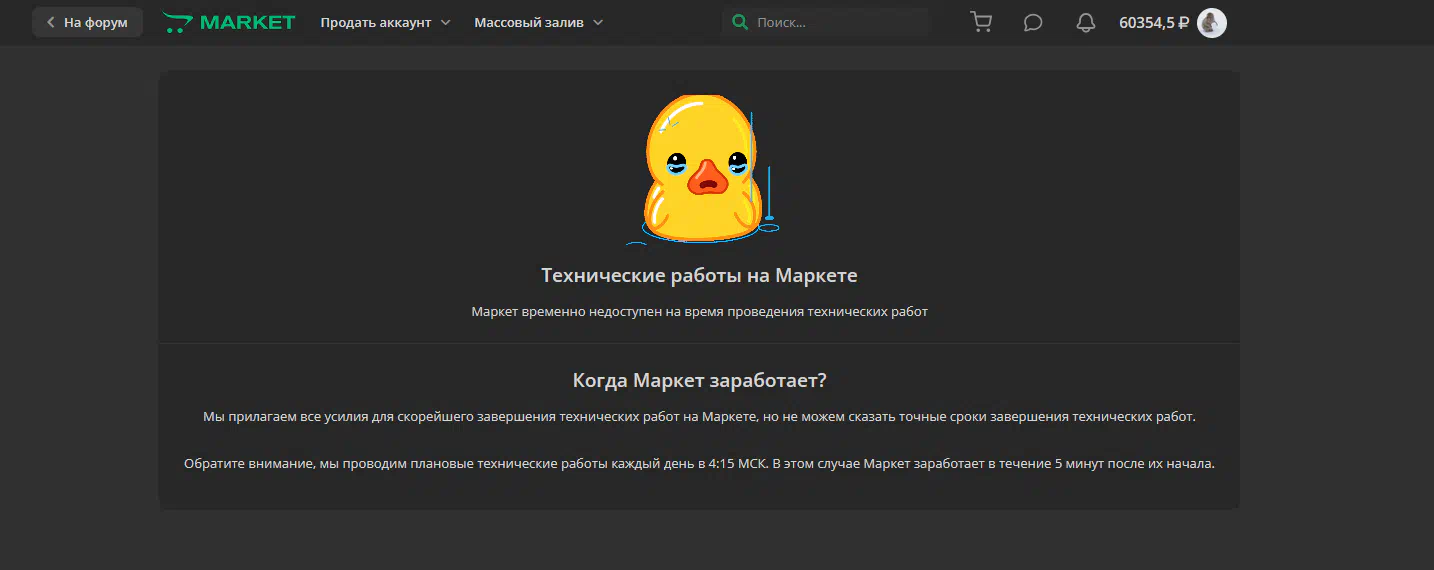Click the paragraph starting "Обратите внимание"
The image size is (1434, 570).
pos(699,464)
